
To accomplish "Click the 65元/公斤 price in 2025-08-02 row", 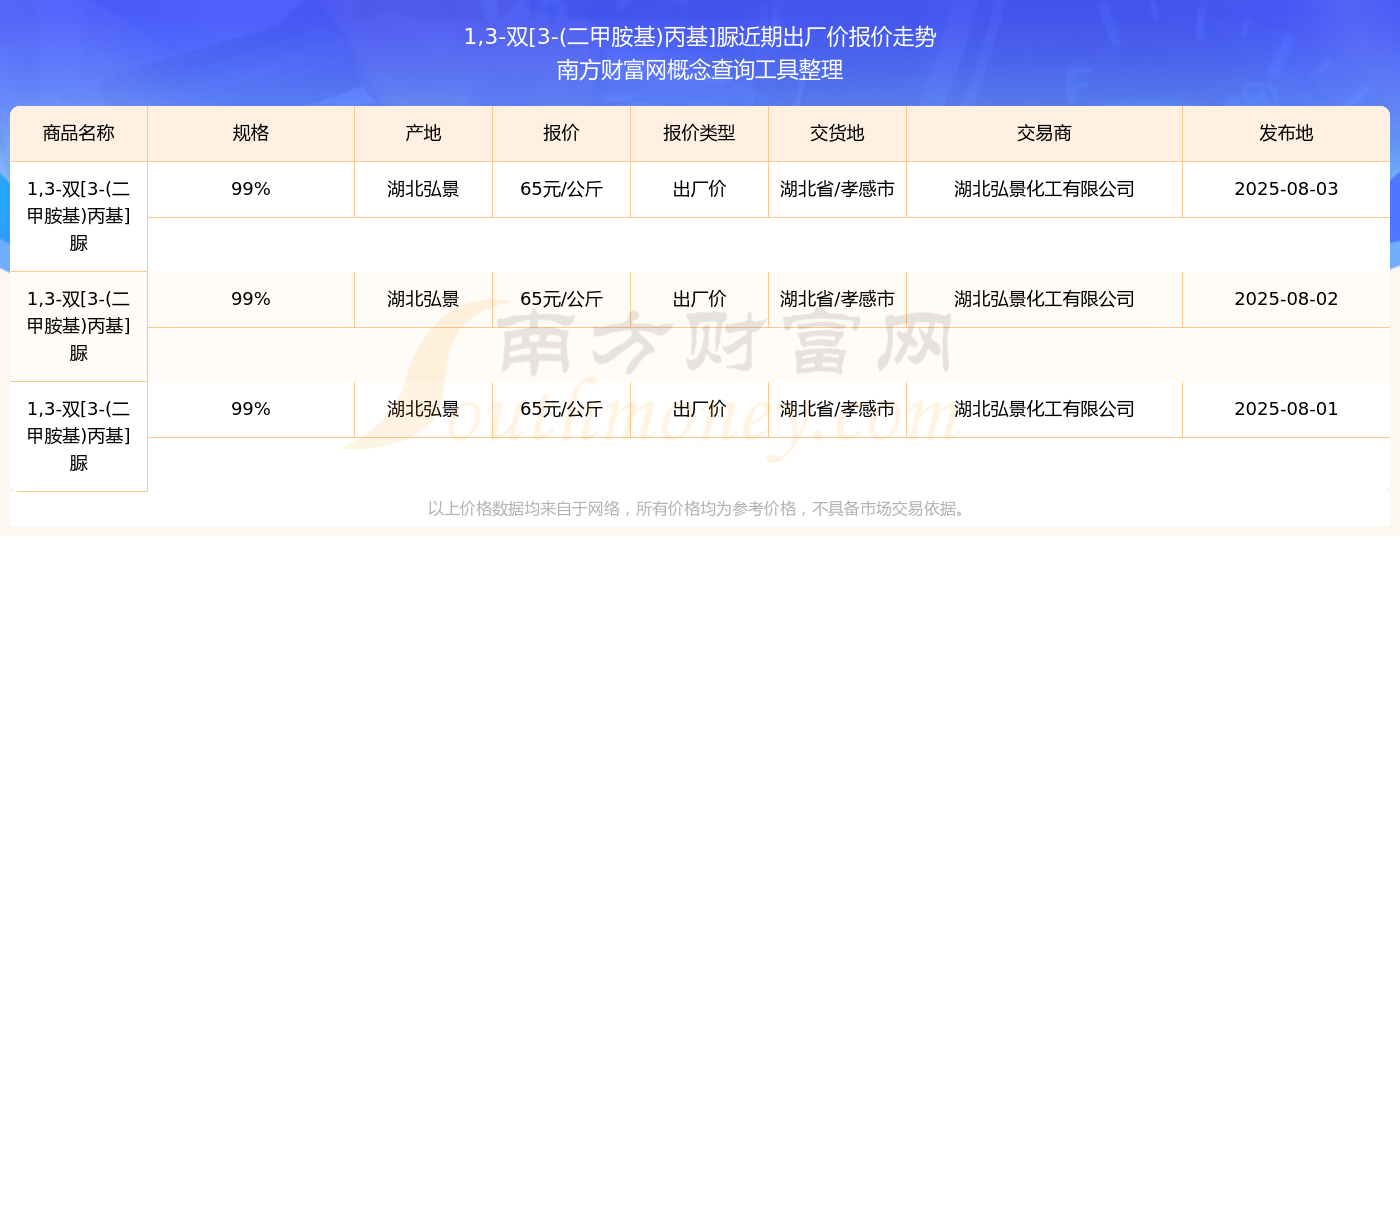I will point(561,299).
